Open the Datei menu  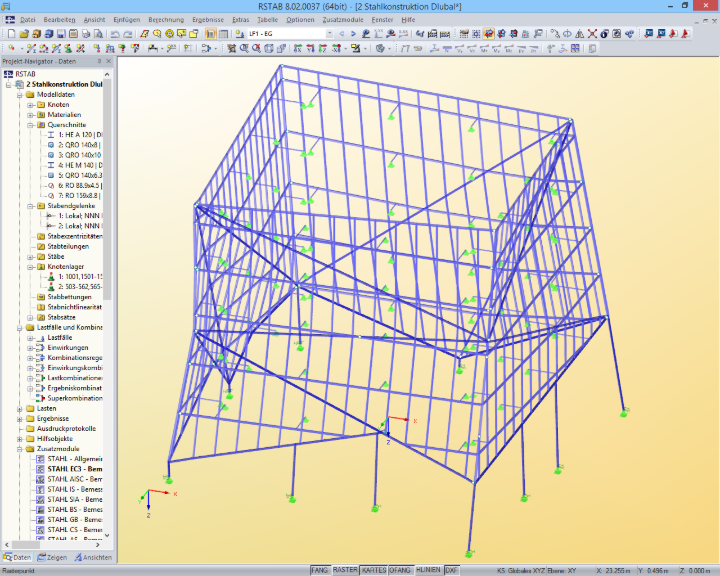28,20
